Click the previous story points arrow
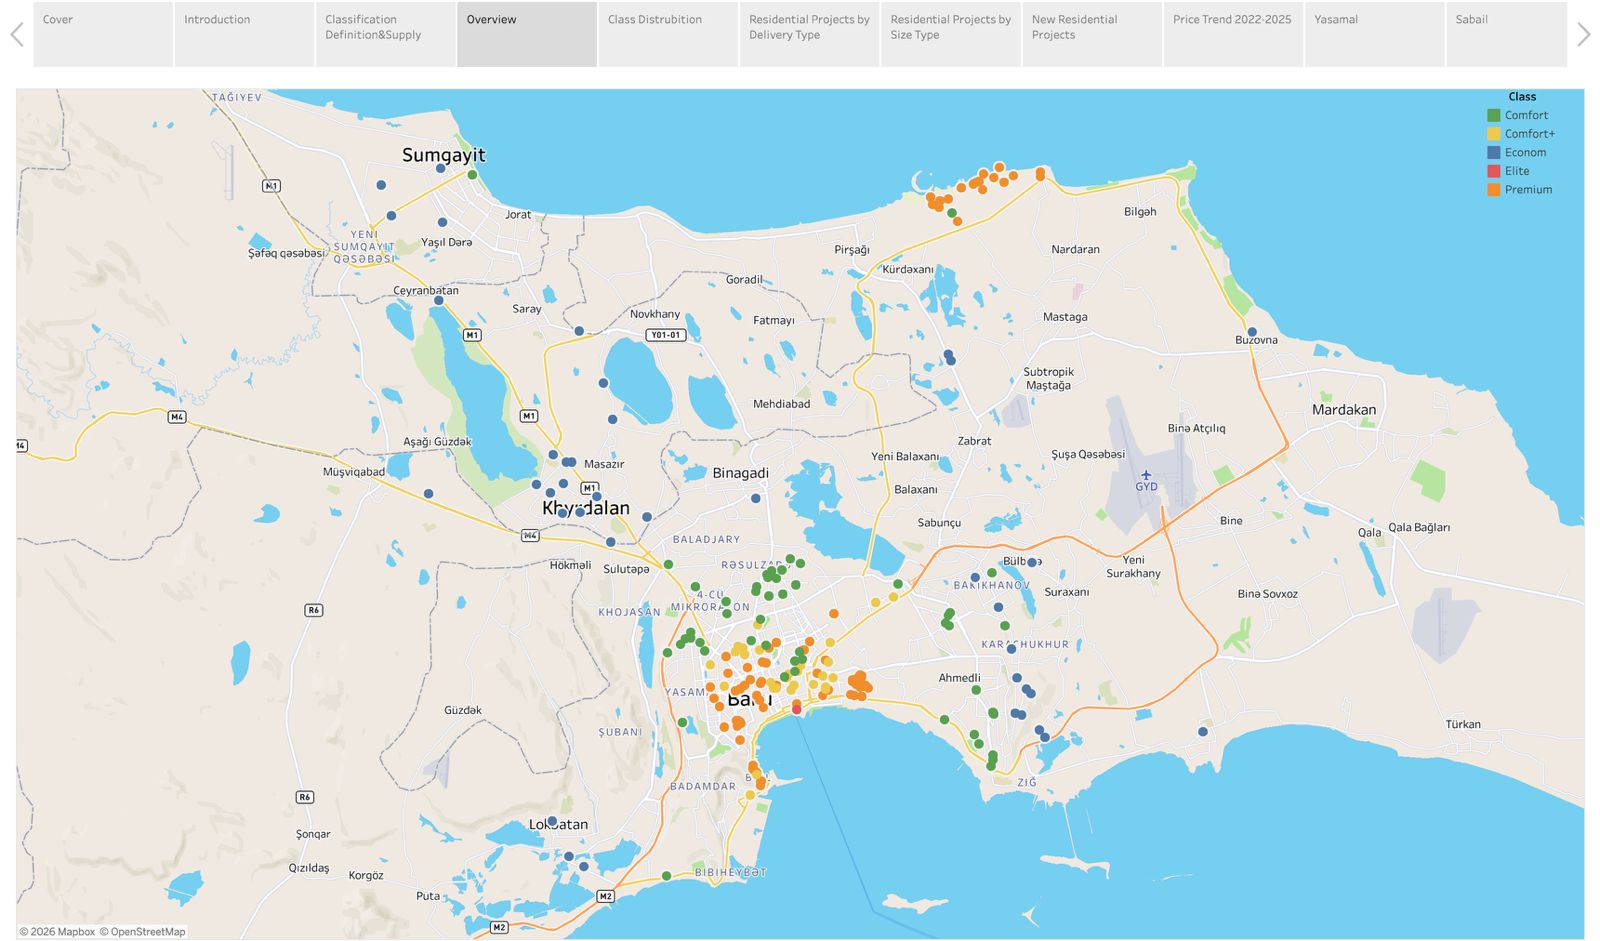Screen dimensions: 1600x941 pyautogui.click(x=16, y=35)
